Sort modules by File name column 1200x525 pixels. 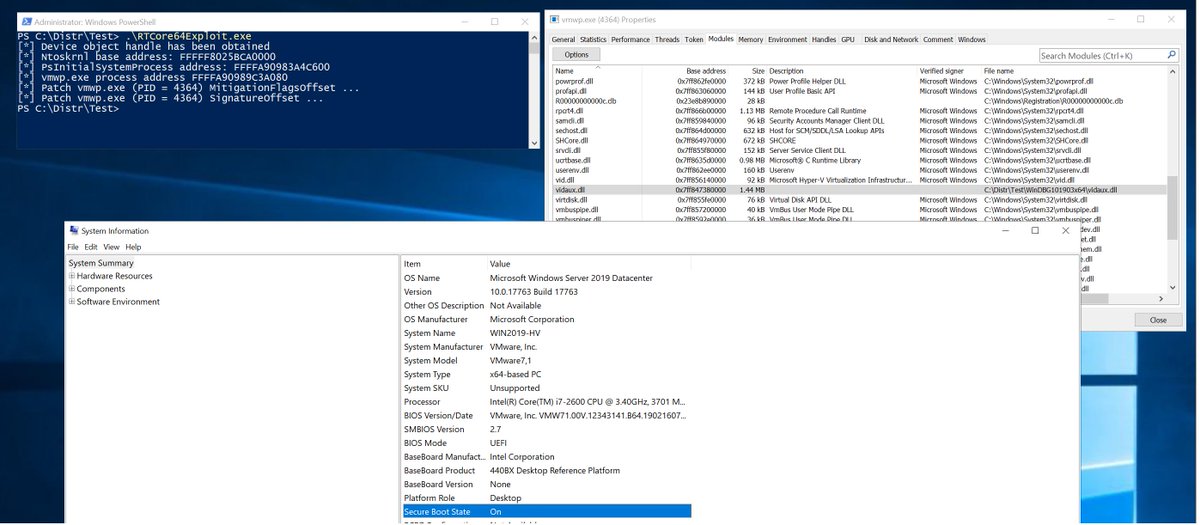coord(1073,71)
